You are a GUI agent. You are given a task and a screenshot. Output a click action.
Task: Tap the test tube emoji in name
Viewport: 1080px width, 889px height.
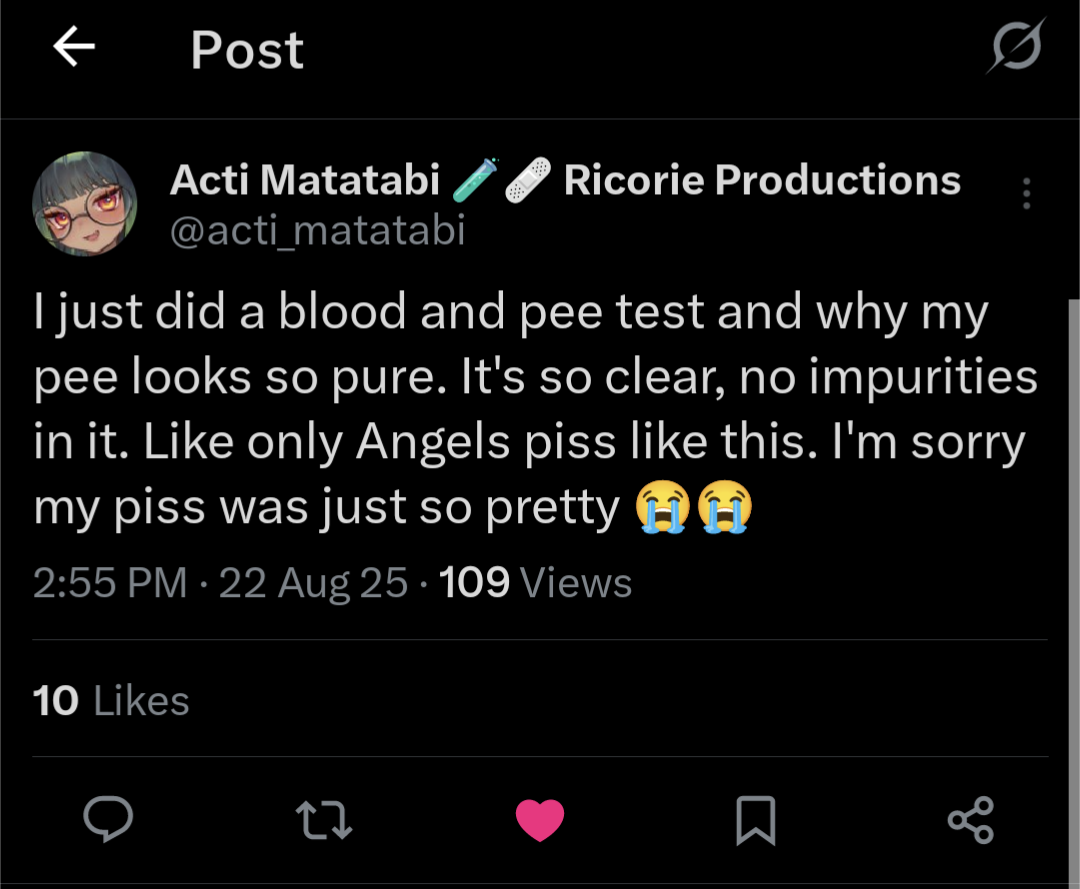(x=474, y=181)
